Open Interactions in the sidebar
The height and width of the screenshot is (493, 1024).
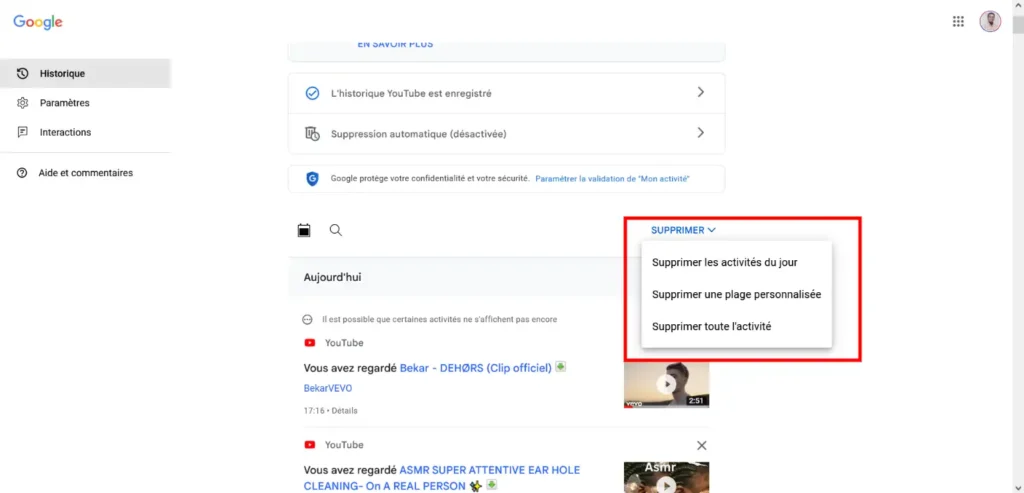coord(86,132)
